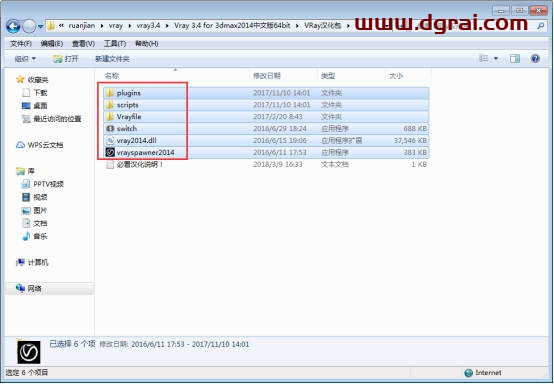The width and height of the screenshot is (554, 384).
Task: Click the vrayspawner2014 application icon
Action: pyautogui.click(x=110, y=152)
